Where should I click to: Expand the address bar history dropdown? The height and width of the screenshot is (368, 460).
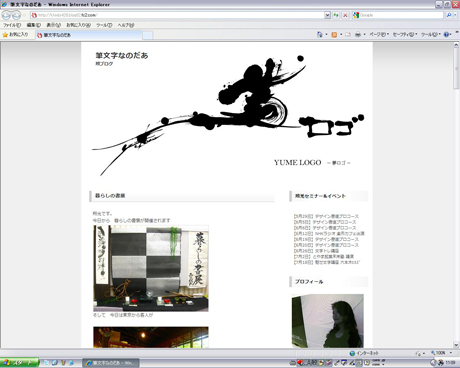coord(327,15)
